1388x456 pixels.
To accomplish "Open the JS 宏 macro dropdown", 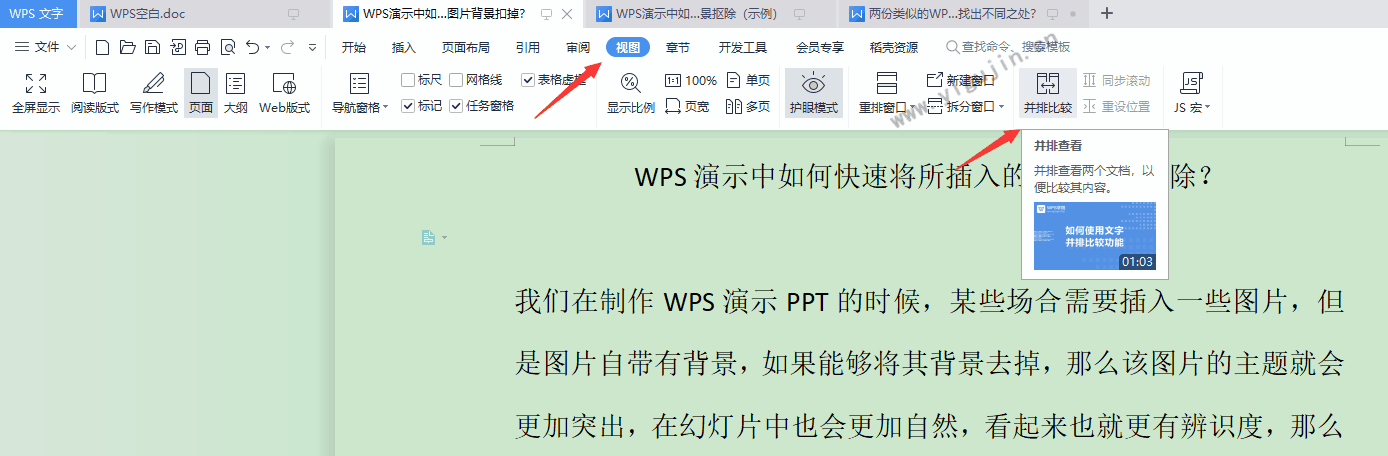I will (1208, 107).
